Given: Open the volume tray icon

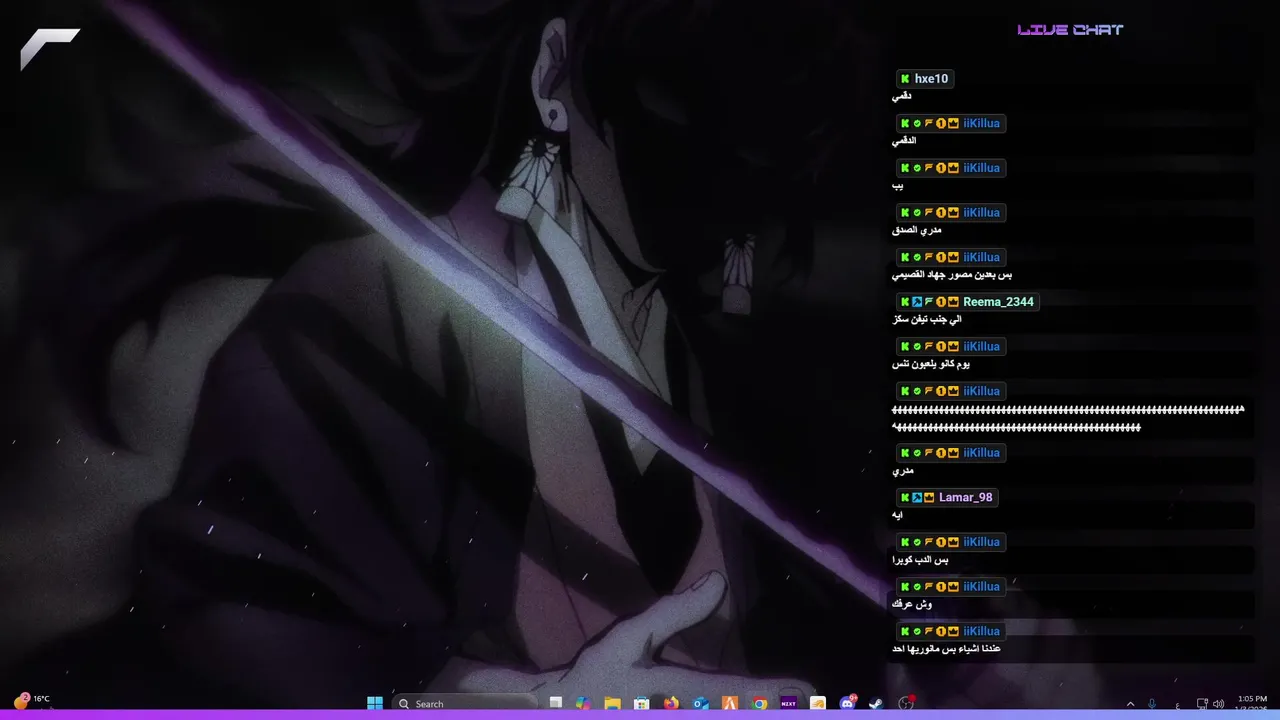Looking at the screenshot, I should (1219, 704).
